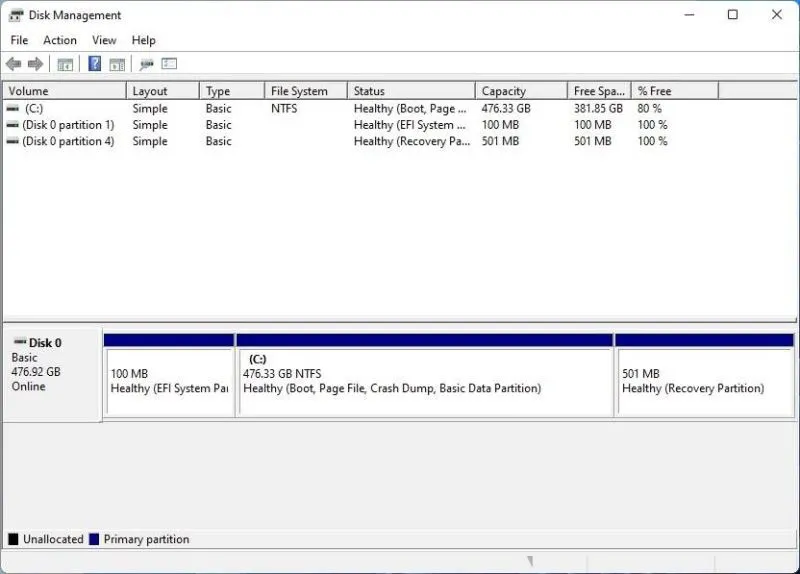Image resolution: width=800 pixels, height=574 pixels.
Task: Click the Show/Hide Action Pane icon
Action: click(x=117, y=64)
